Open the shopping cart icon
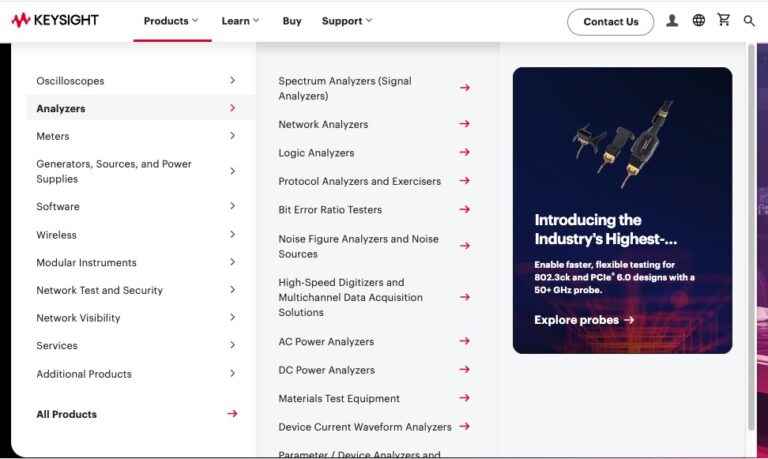This screenshot has width=768, height=459. tap(723, 20)
